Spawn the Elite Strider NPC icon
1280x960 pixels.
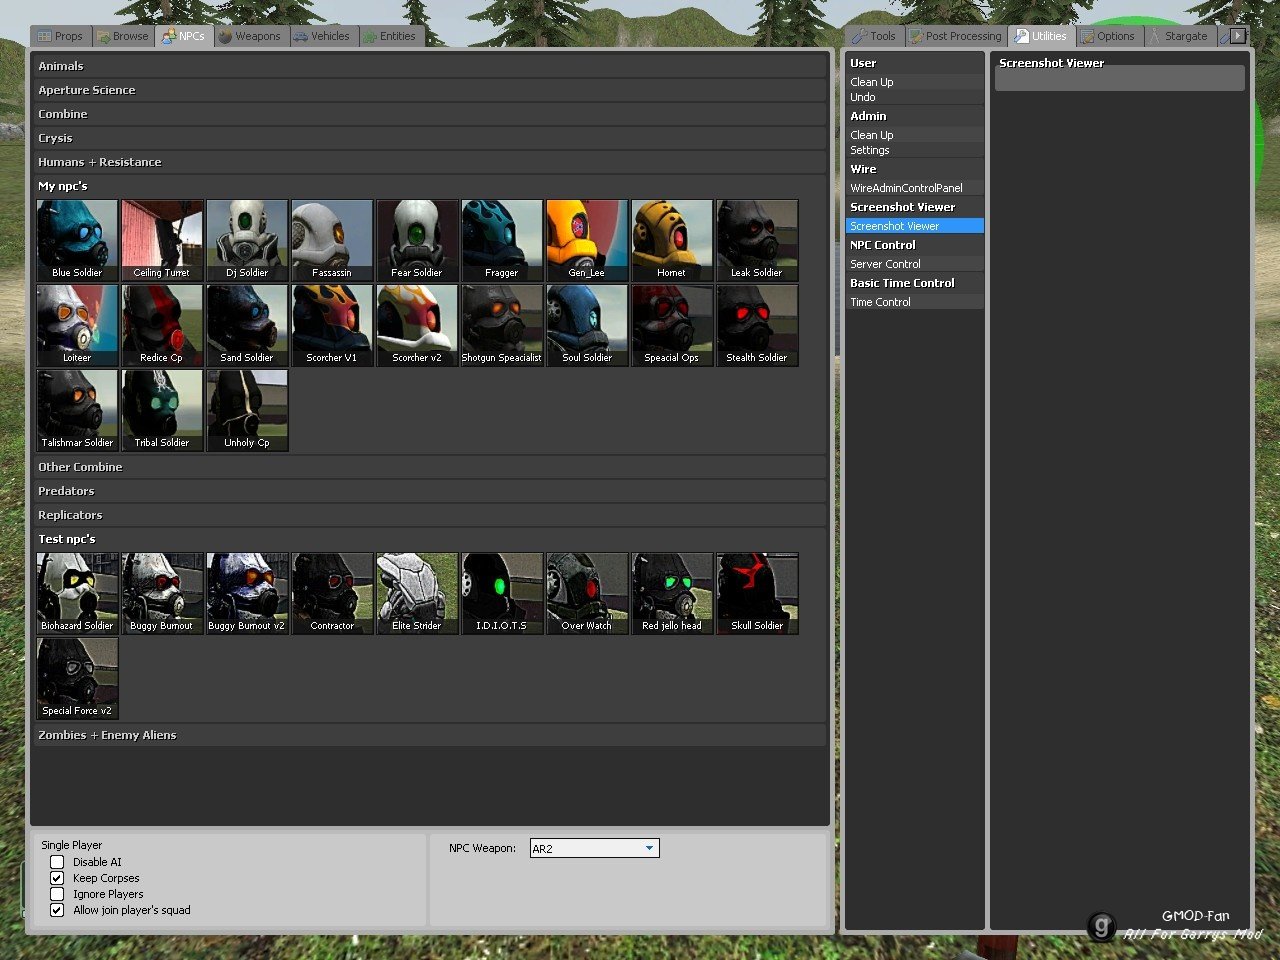(417, 593)
